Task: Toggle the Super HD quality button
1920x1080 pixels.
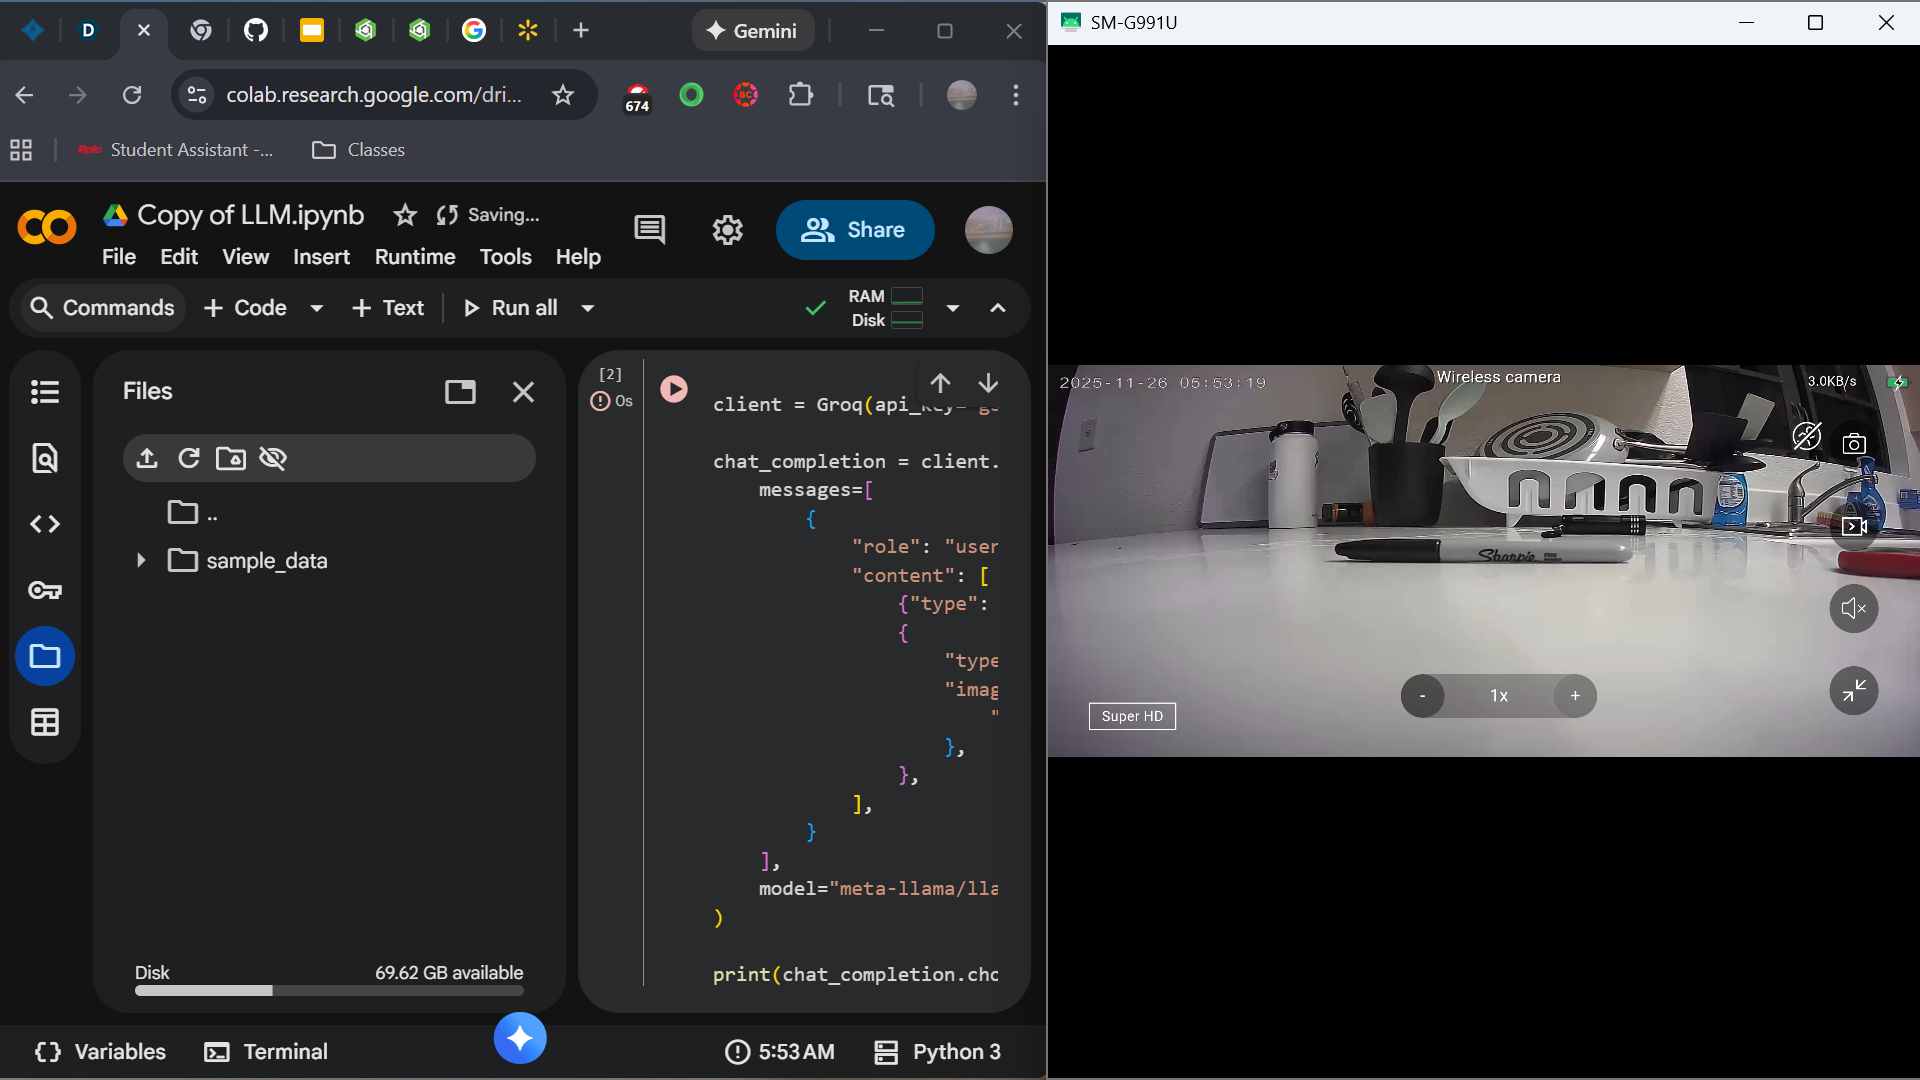Action: point(1132,716)
